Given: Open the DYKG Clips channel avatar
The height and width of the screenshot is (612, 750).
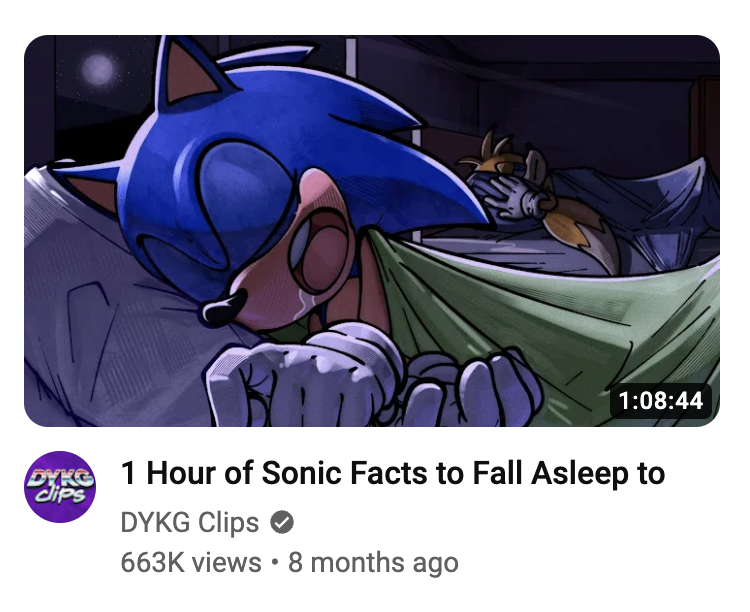Looking at the screenshot, I should pos(59,486).
